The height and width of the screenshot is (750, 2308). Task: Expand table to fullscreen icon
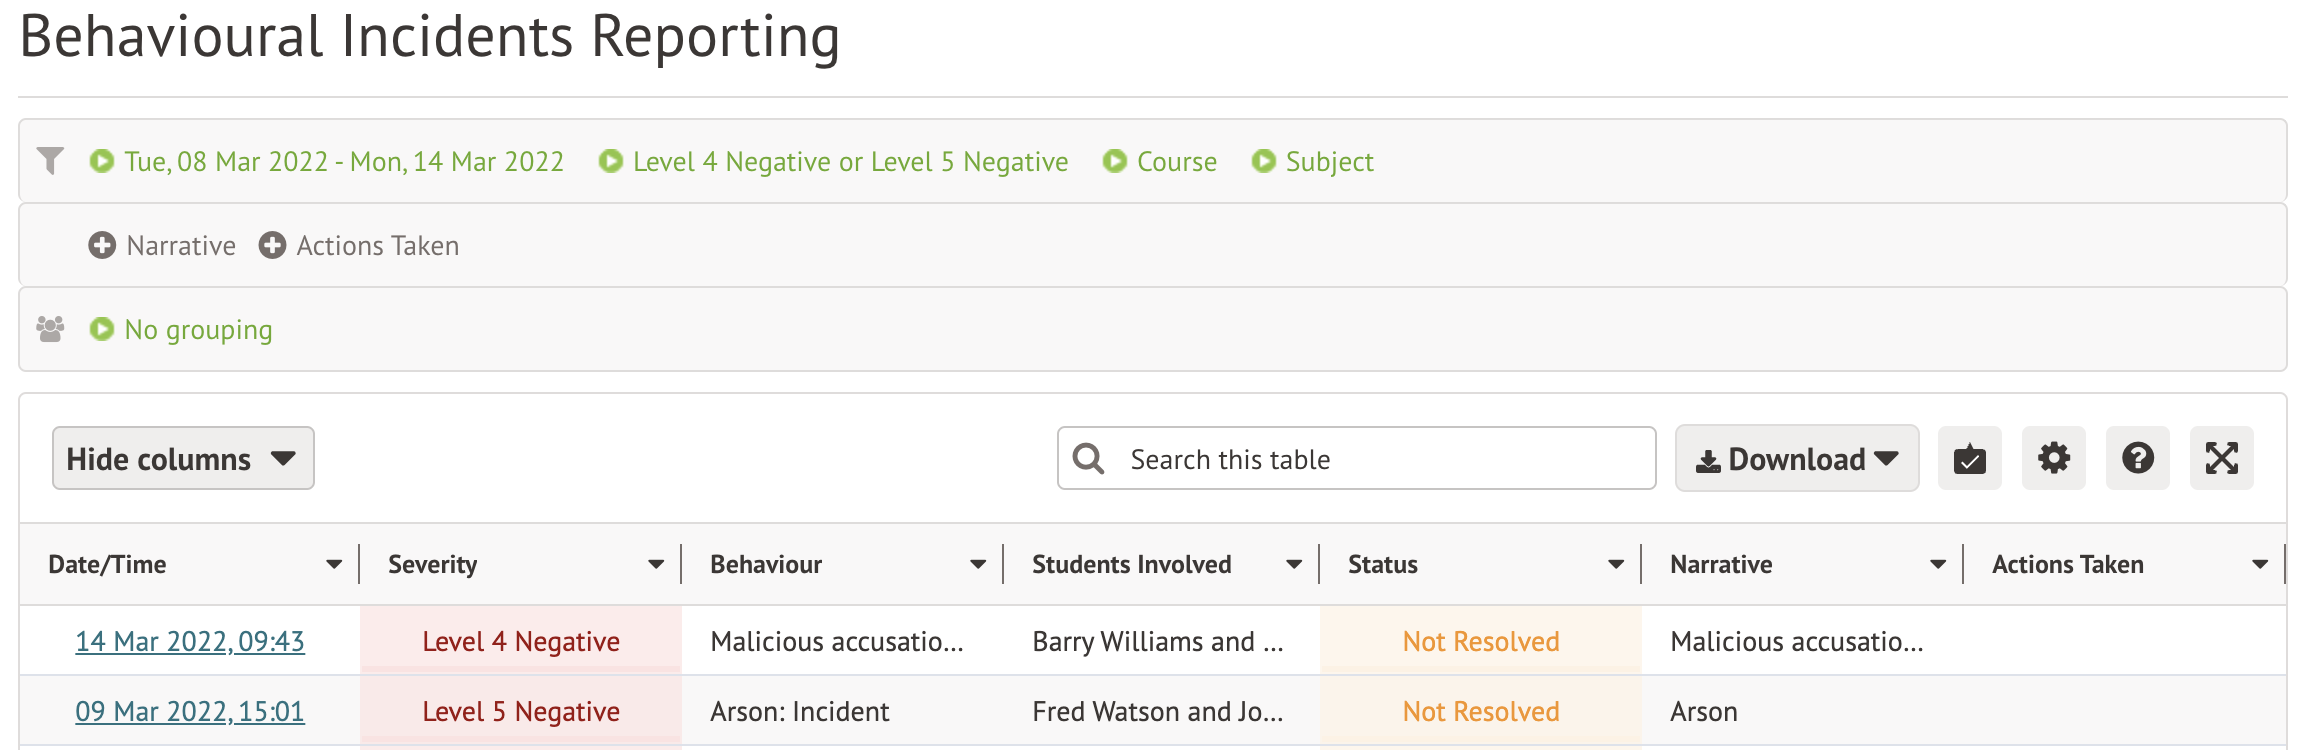pyautogui.click(x=2221, y=459)
